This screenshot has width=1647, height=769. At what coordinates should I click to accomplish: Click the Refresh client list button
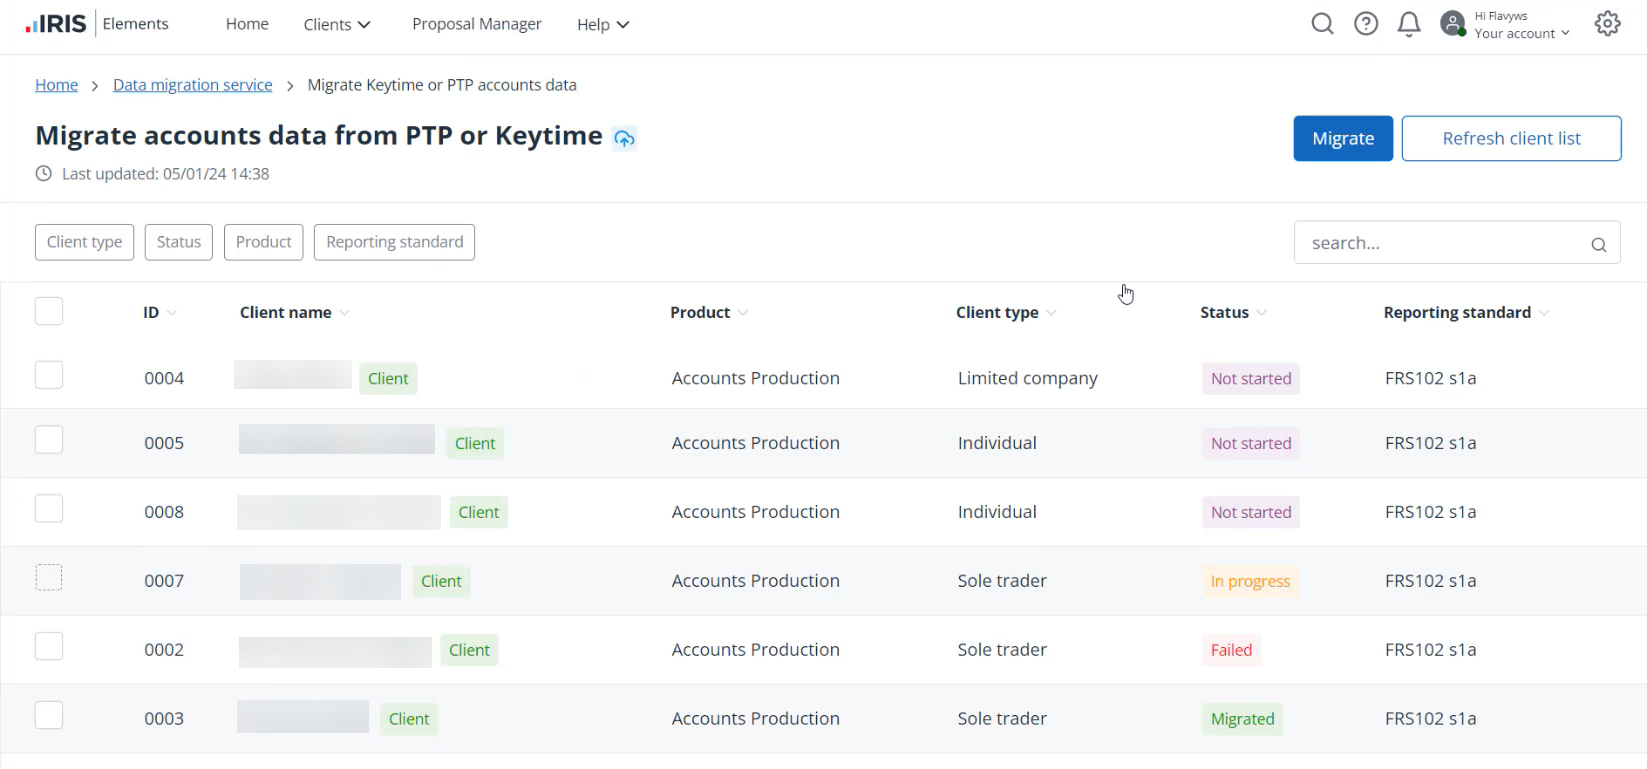[x=1511, y=139]
